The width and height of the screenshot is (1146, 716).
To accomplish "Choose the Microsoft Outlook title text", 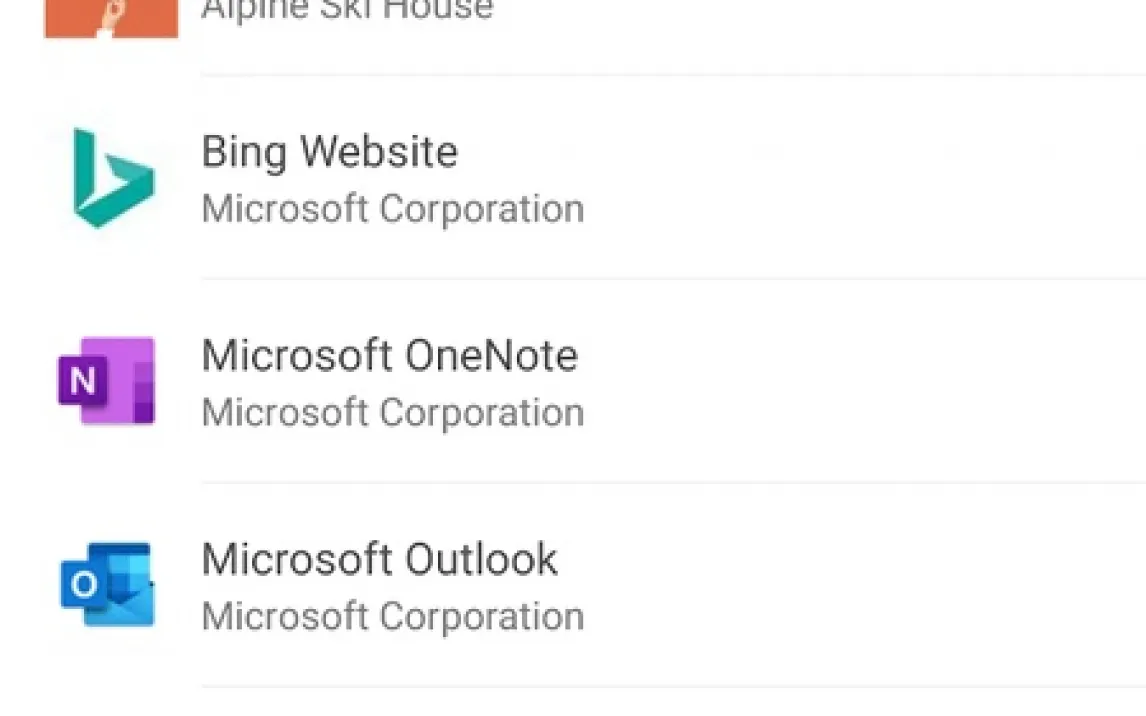I will pyautogui.click(x=379, y=559).
